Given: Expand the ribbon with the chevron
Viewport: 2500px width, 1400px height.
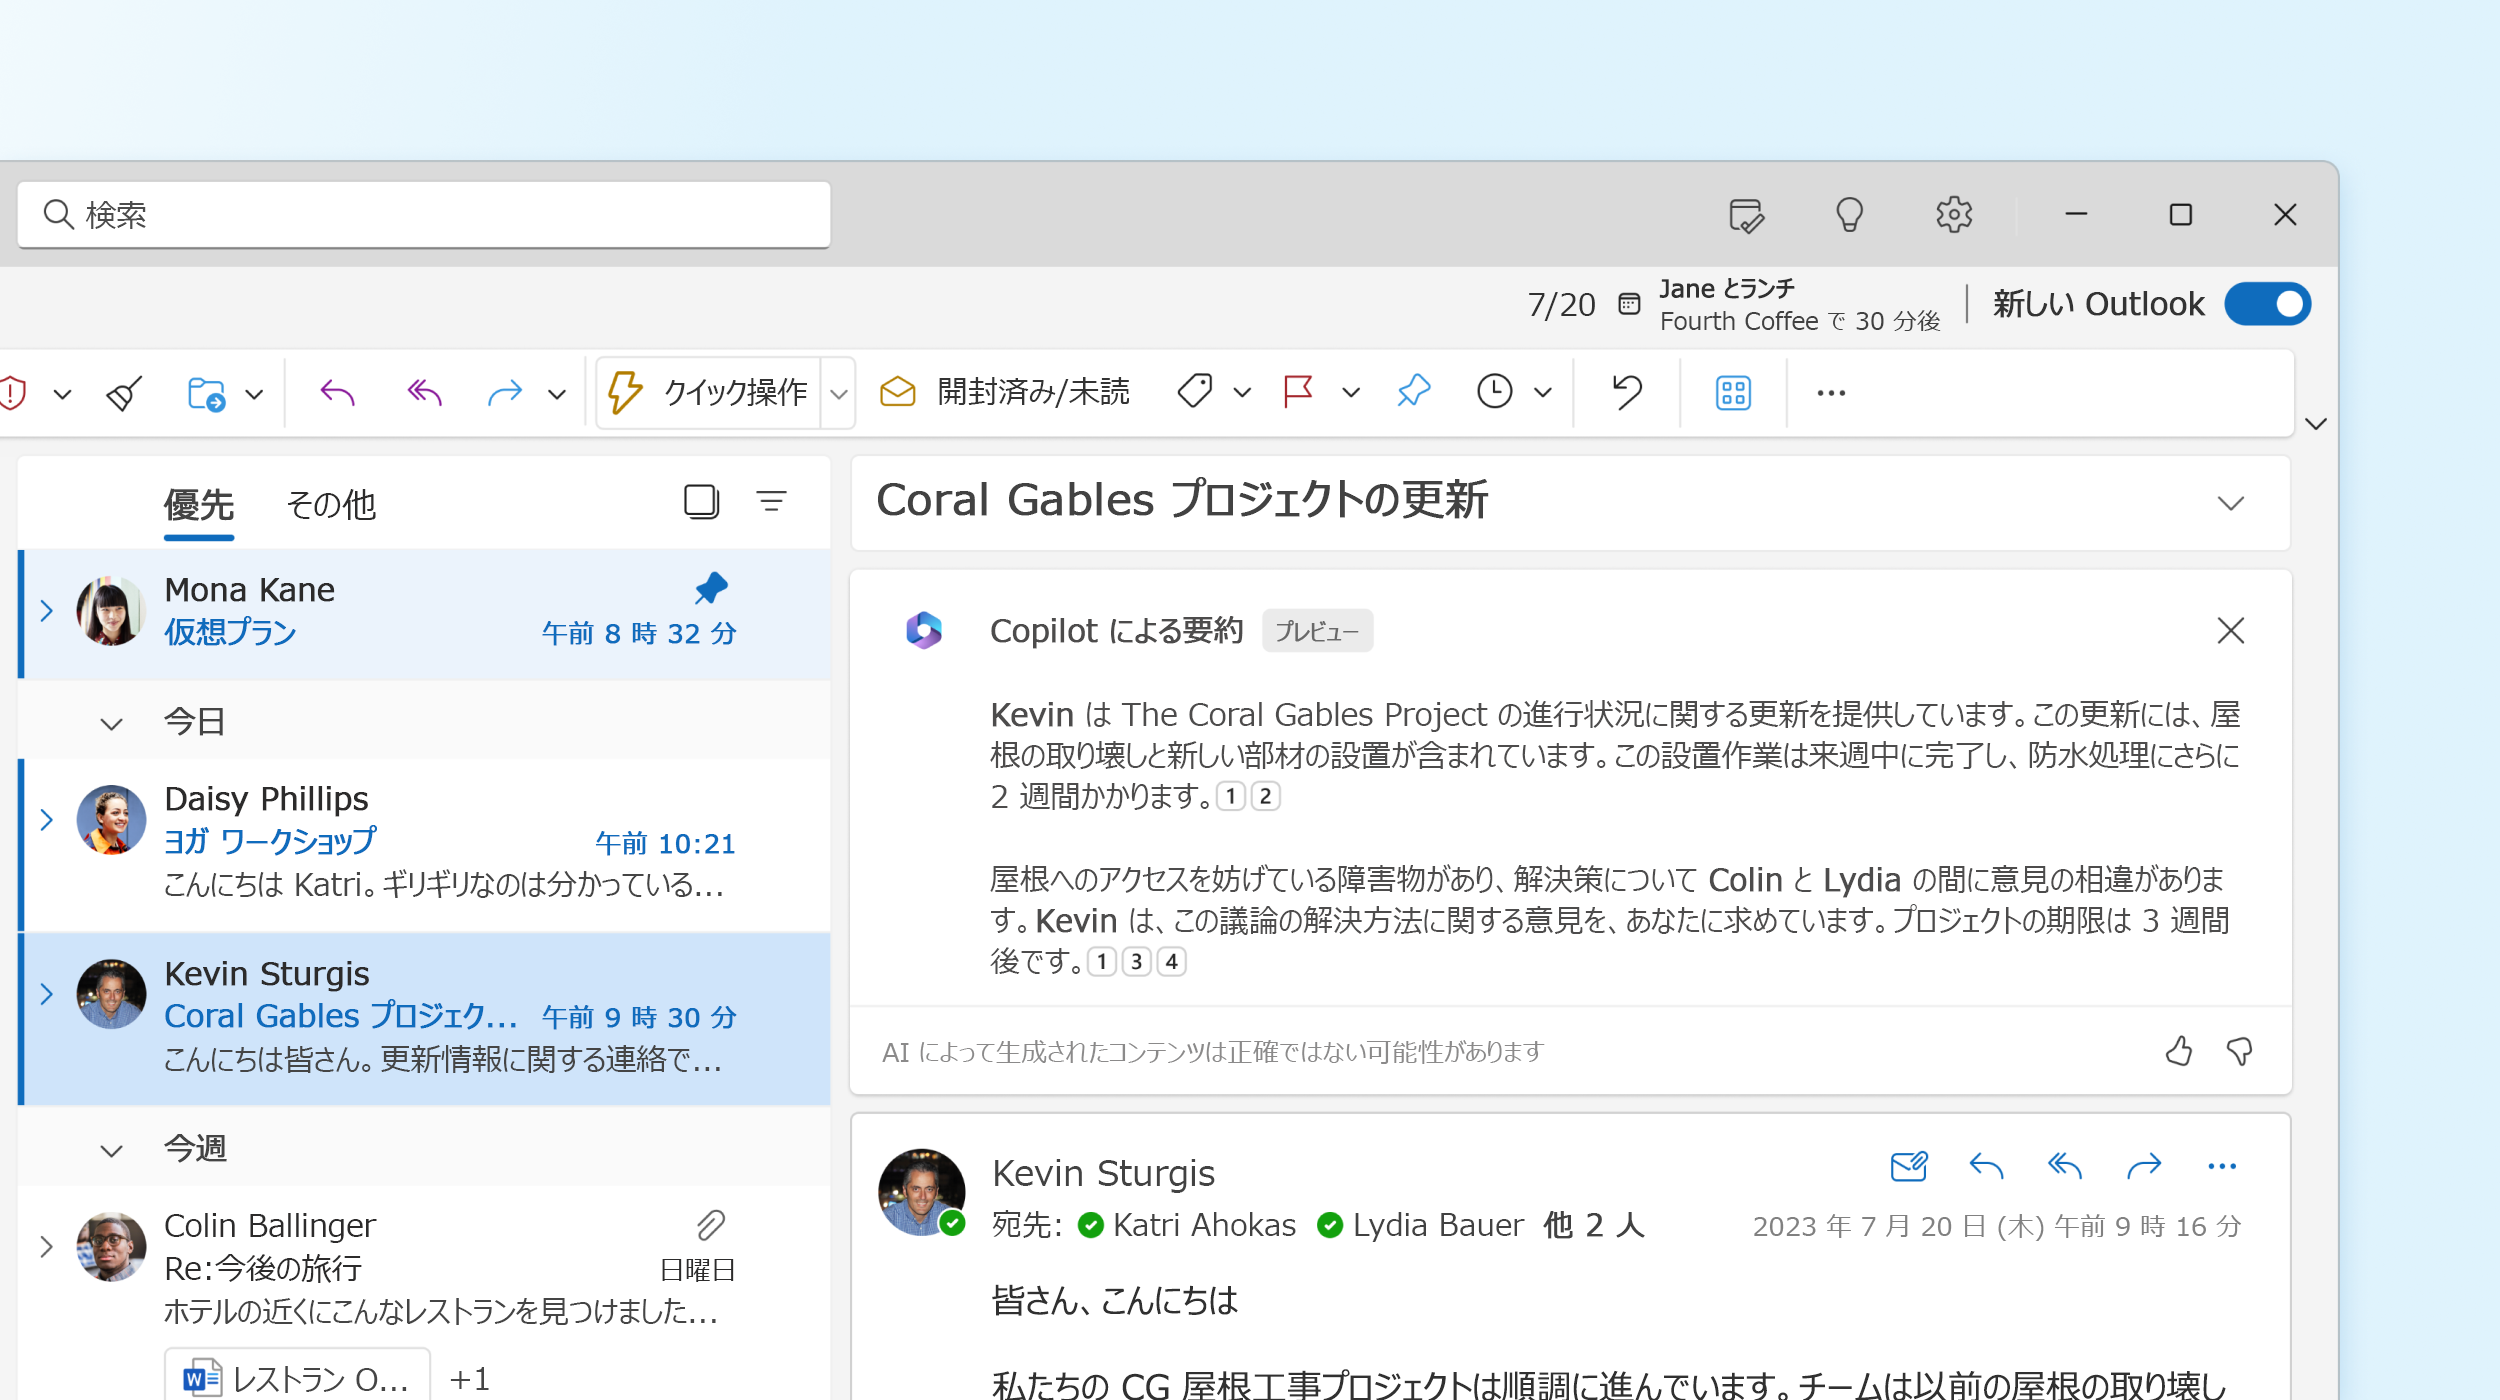Looking at the screenshot, I should tap(2316, 424).
